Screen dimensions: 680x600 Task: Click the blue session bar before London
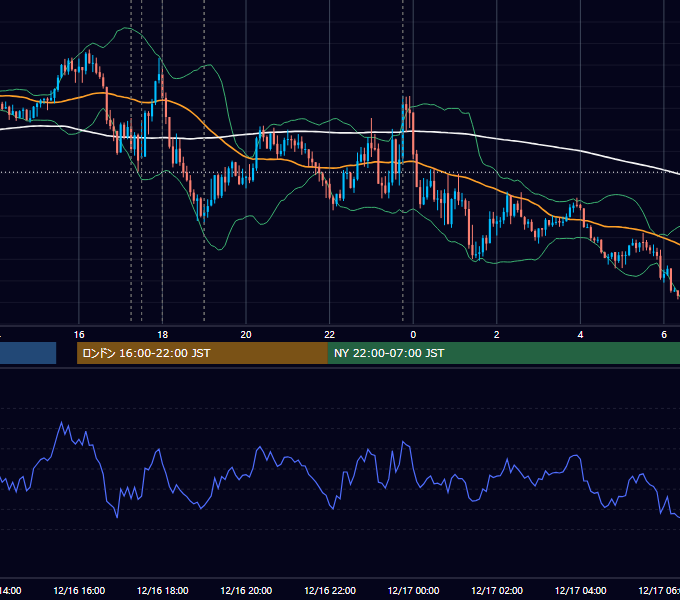pyautogui.click(x=28, y=353)
